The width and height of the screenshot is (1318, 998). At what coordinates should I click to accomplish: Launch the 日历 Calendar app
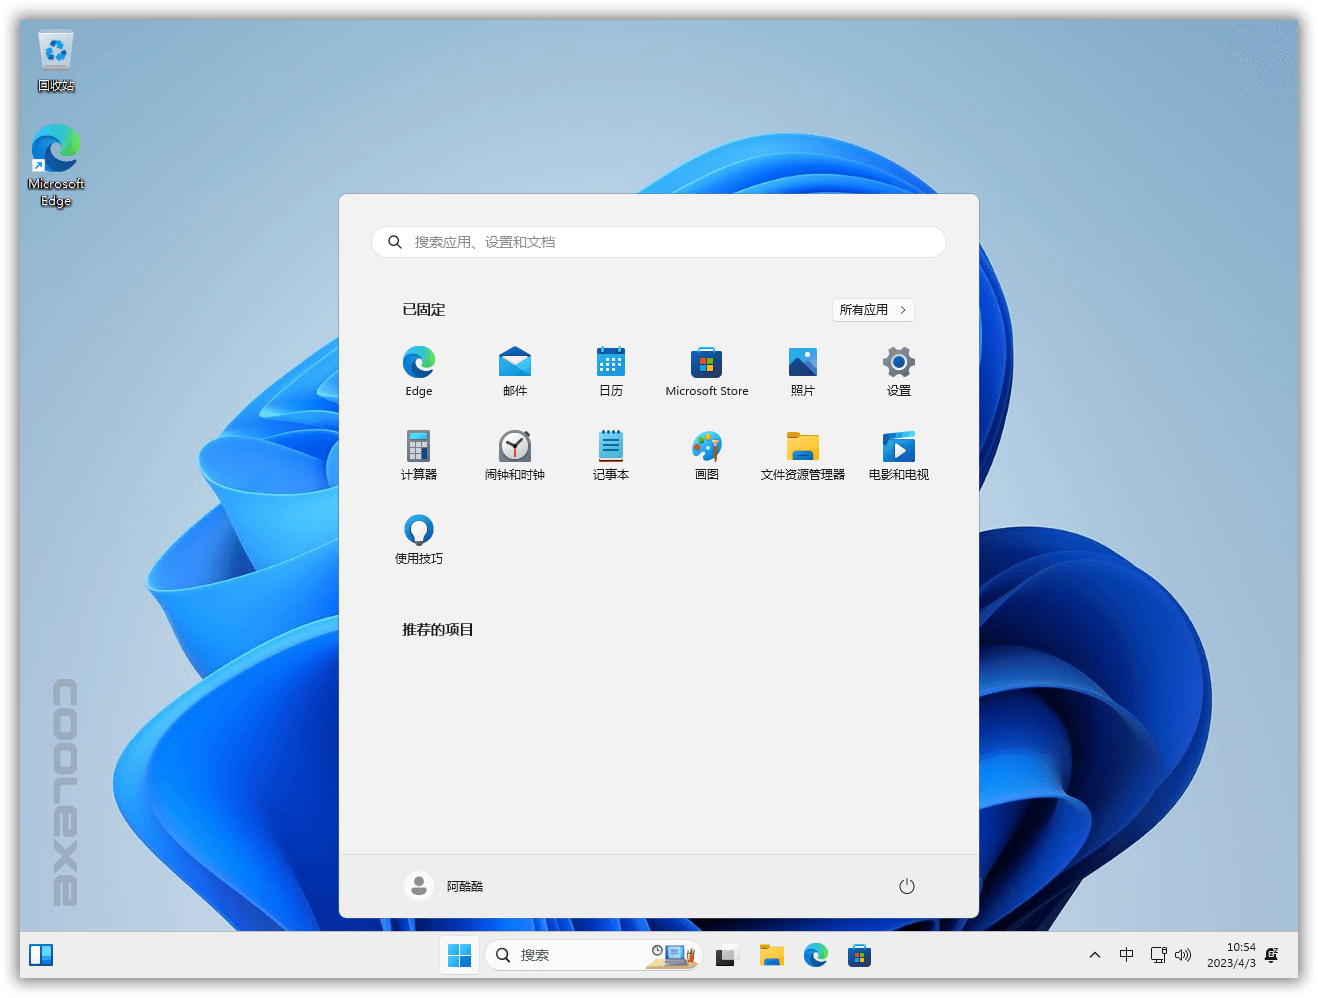coord(610,370)
